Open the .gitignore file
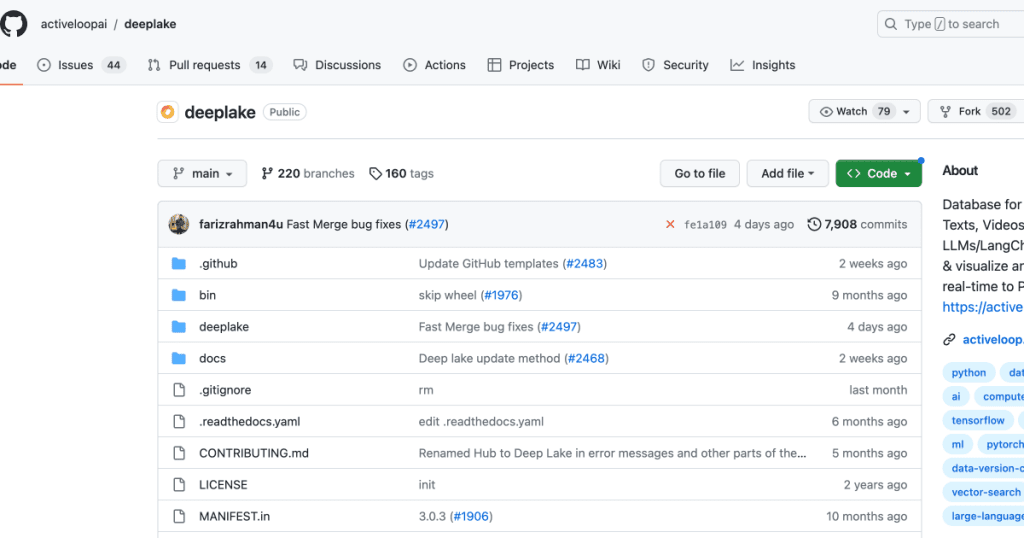 coord(225,390)
